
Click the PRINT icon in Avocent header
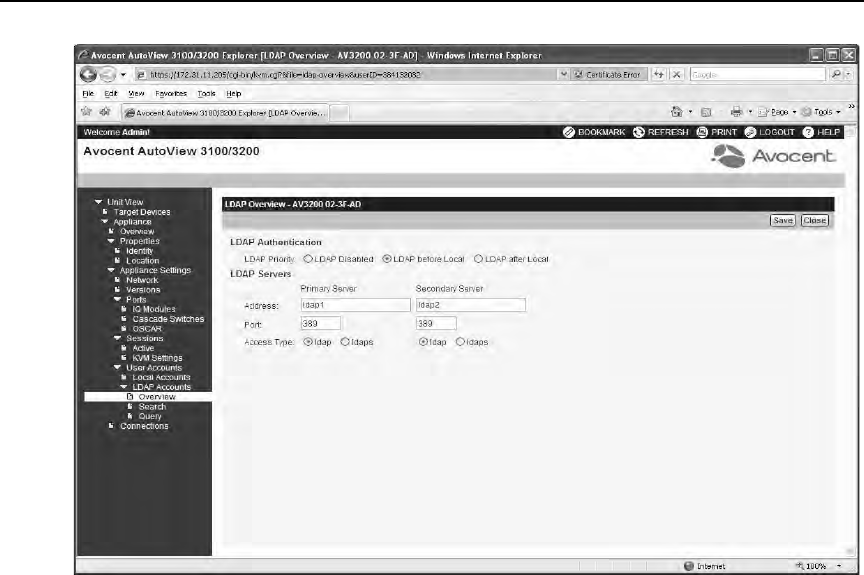click(x=702, y=132)
